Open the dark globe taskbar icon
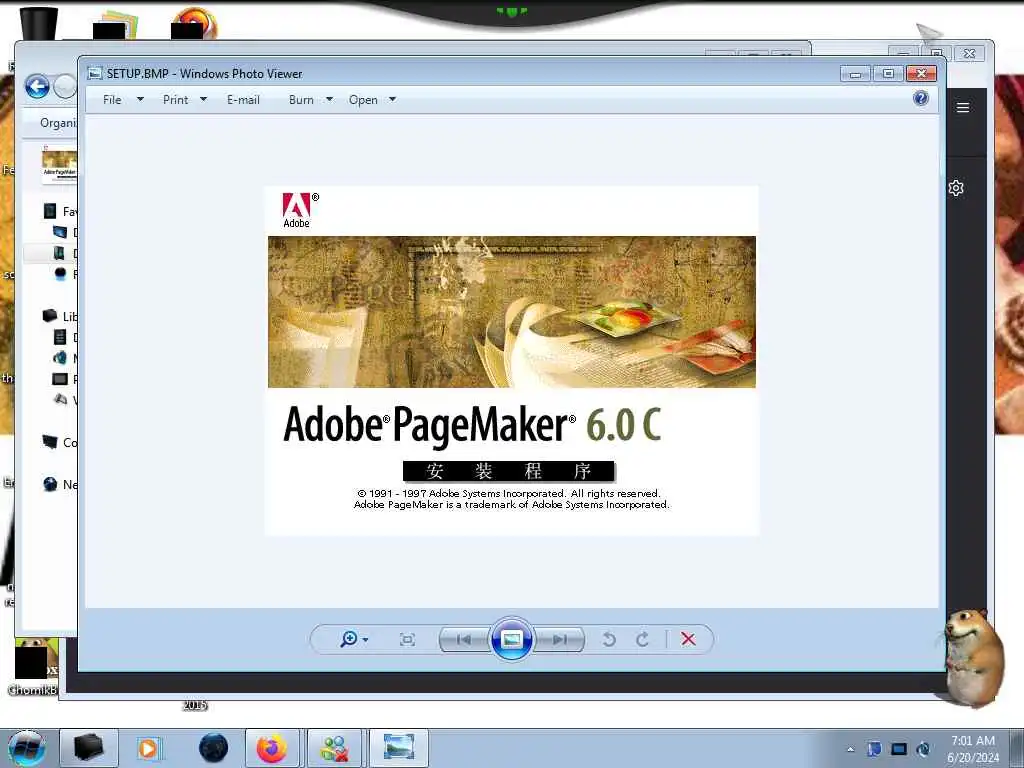Image resolution: width=1024 pixels, height=768 pixels. 214,748
